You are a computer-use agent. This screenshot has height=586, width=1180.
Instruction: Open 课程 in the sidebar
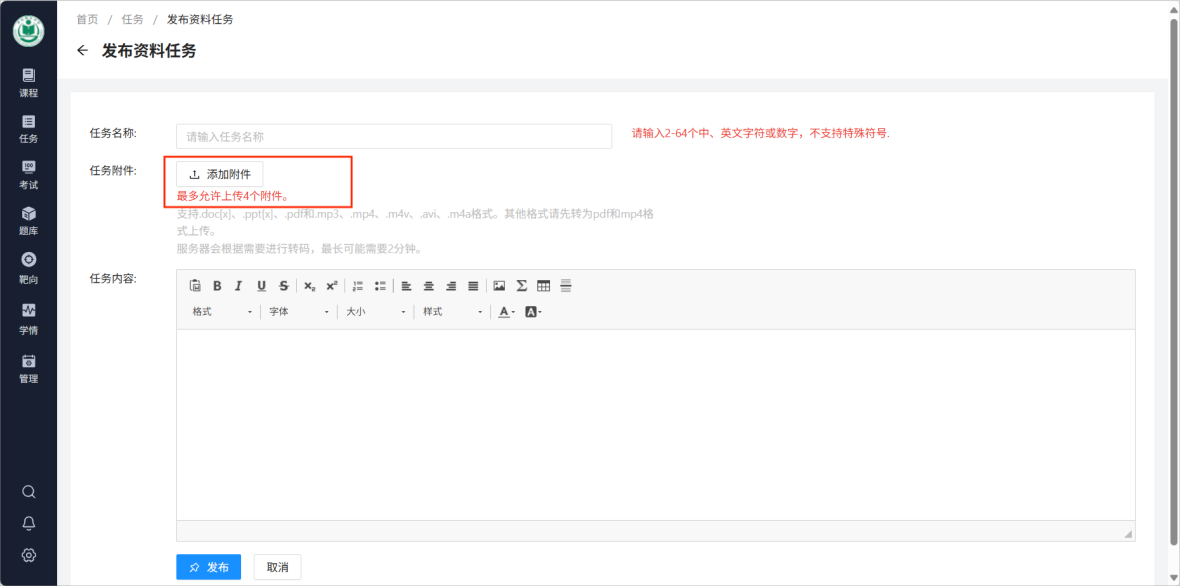point(29,83)
